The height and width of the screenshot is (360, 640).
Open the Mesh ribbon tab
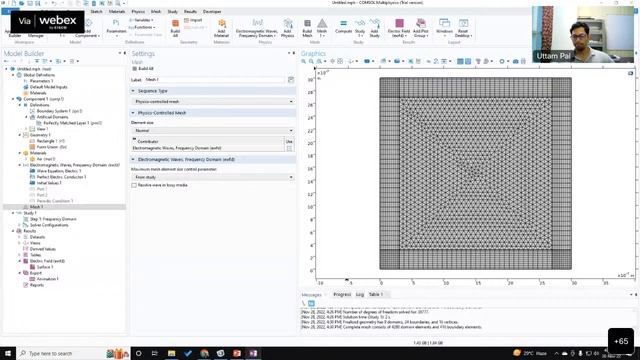pyautogui.click(x=156, y=12)
